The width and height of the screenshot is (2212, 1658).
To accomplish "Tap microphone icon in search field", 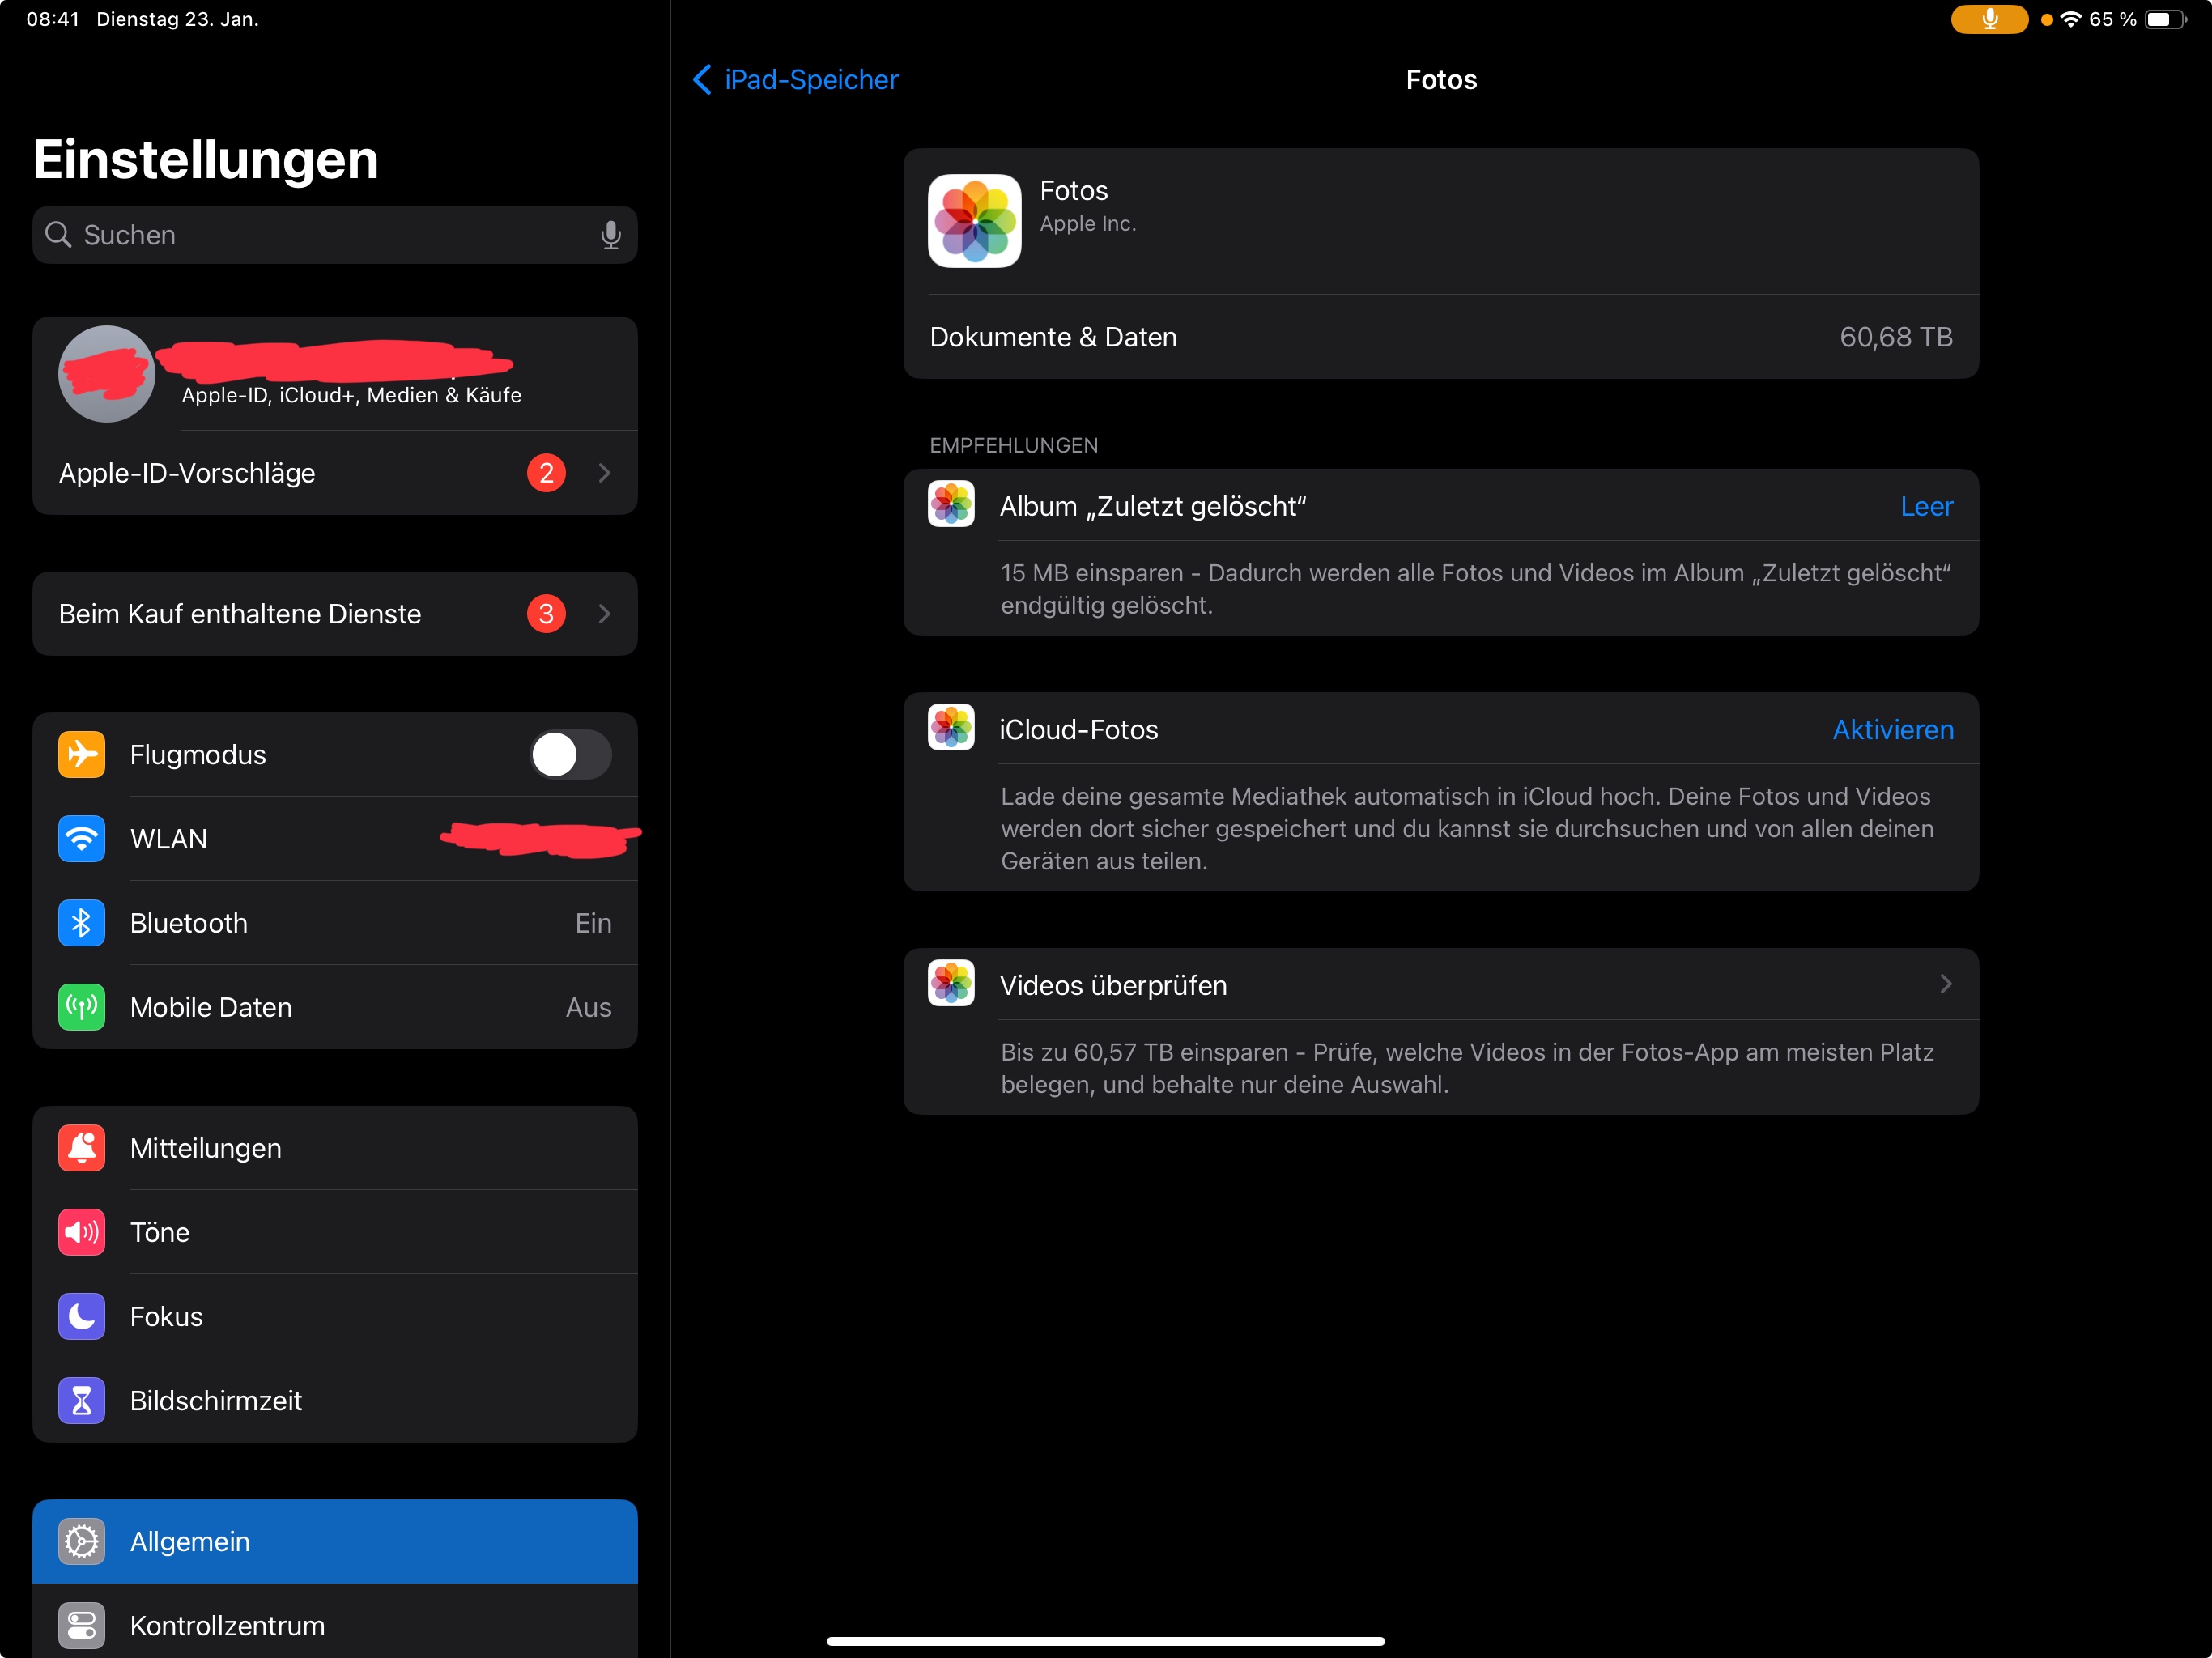I will [610, 235].
